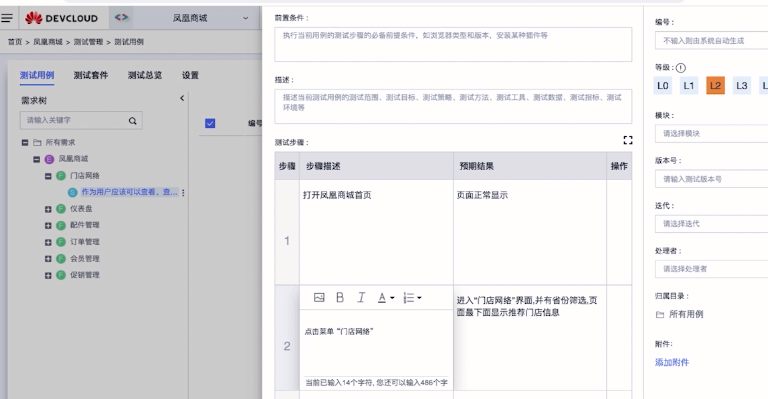
Task: Collapse the 需求树 panel arrow
Action: [182, 98]
